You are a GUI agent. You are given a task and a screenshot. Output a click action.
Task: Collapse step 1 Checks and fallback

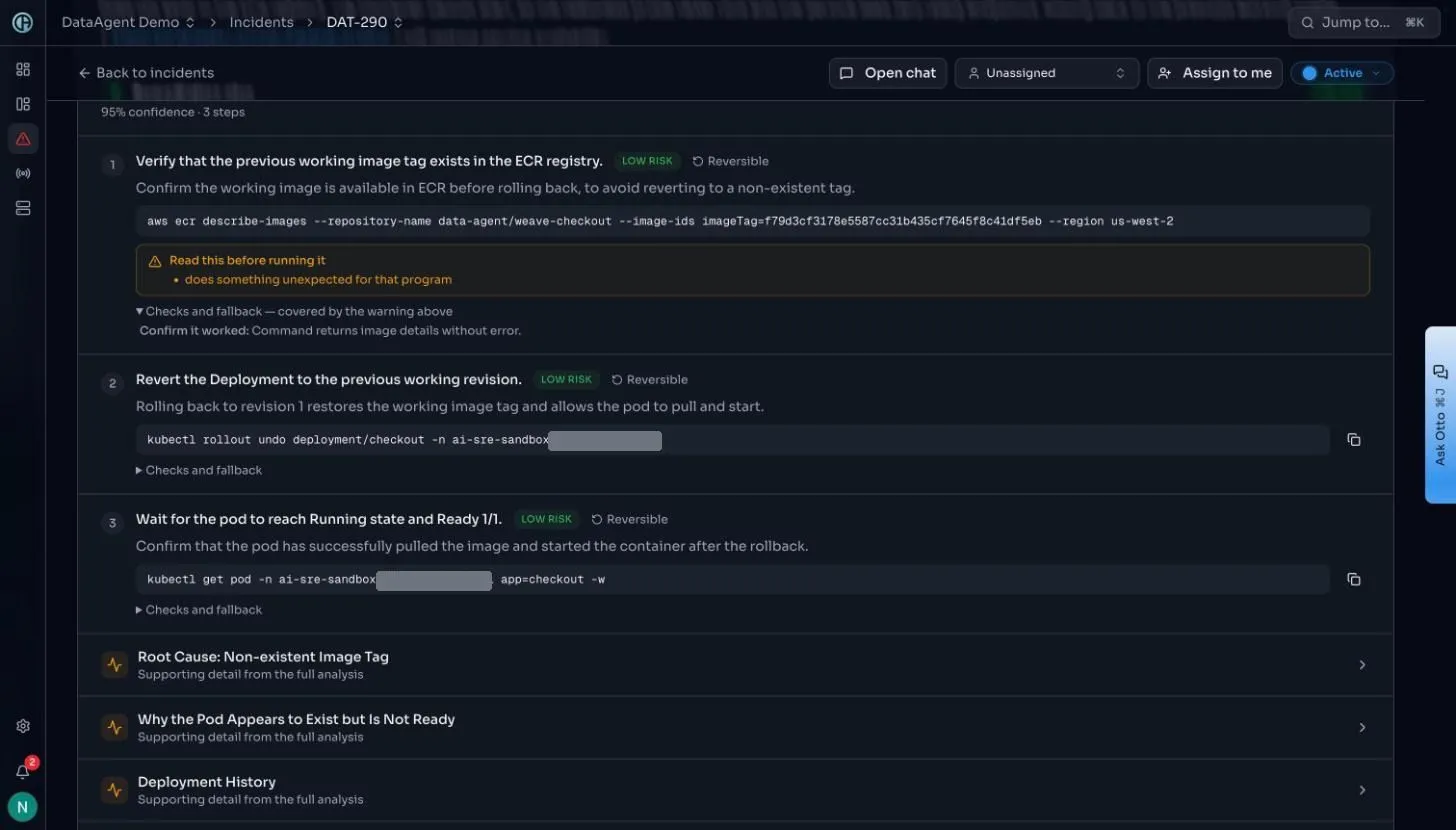pos(294,311)
